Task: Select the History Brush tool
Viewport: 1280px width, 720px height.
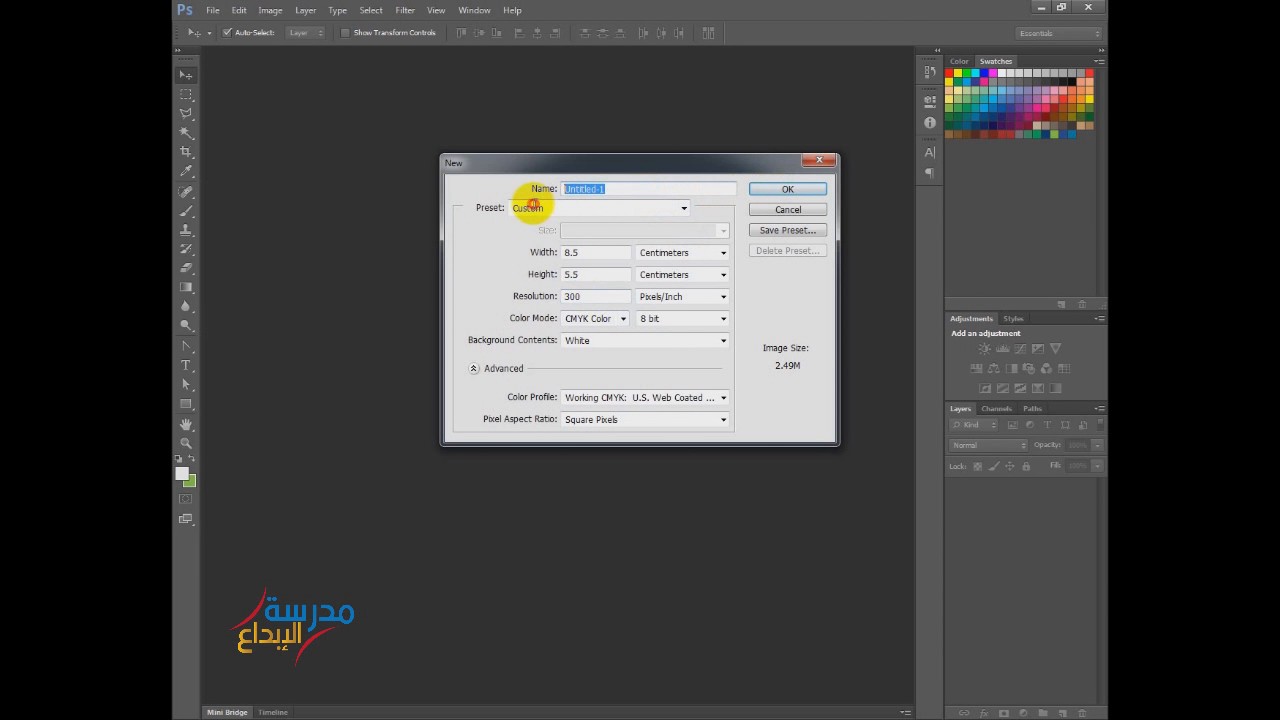Action: coord(186,249)
